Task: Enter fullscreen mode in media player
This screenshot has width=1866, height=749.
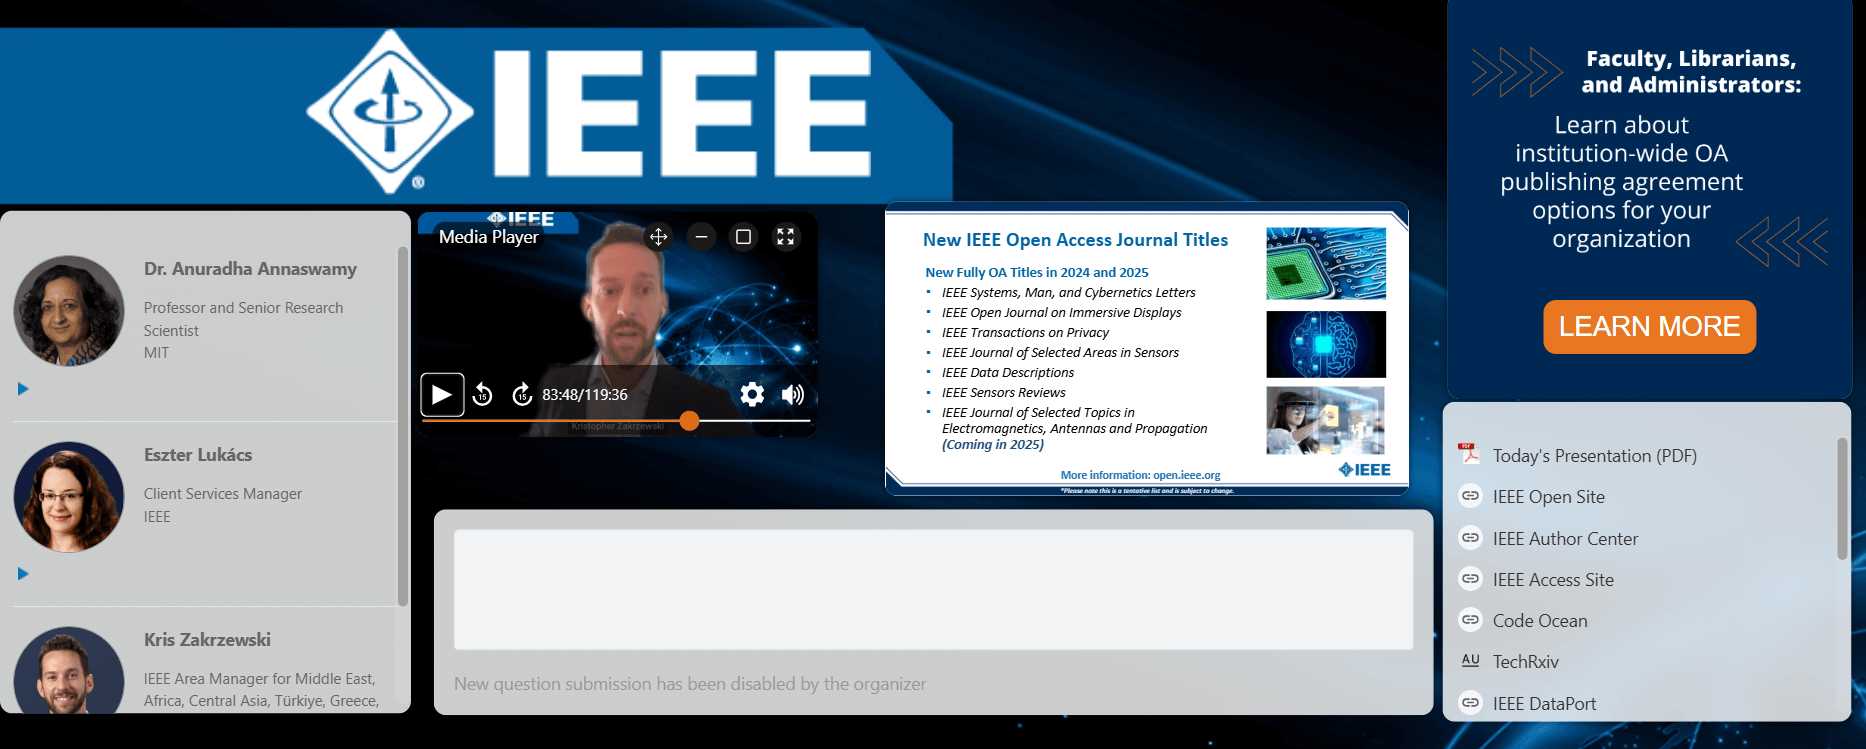Action: click(x=786, y=237)
